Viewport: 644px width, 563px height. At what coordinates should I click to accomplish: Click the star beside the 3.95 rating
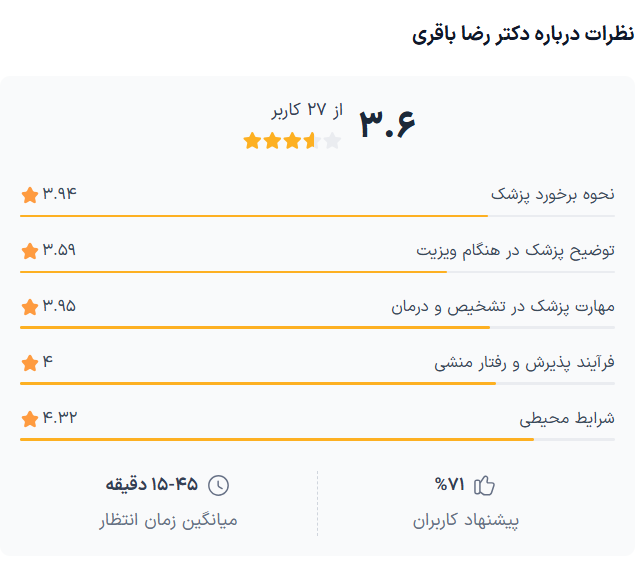click(x=29, y=306)
